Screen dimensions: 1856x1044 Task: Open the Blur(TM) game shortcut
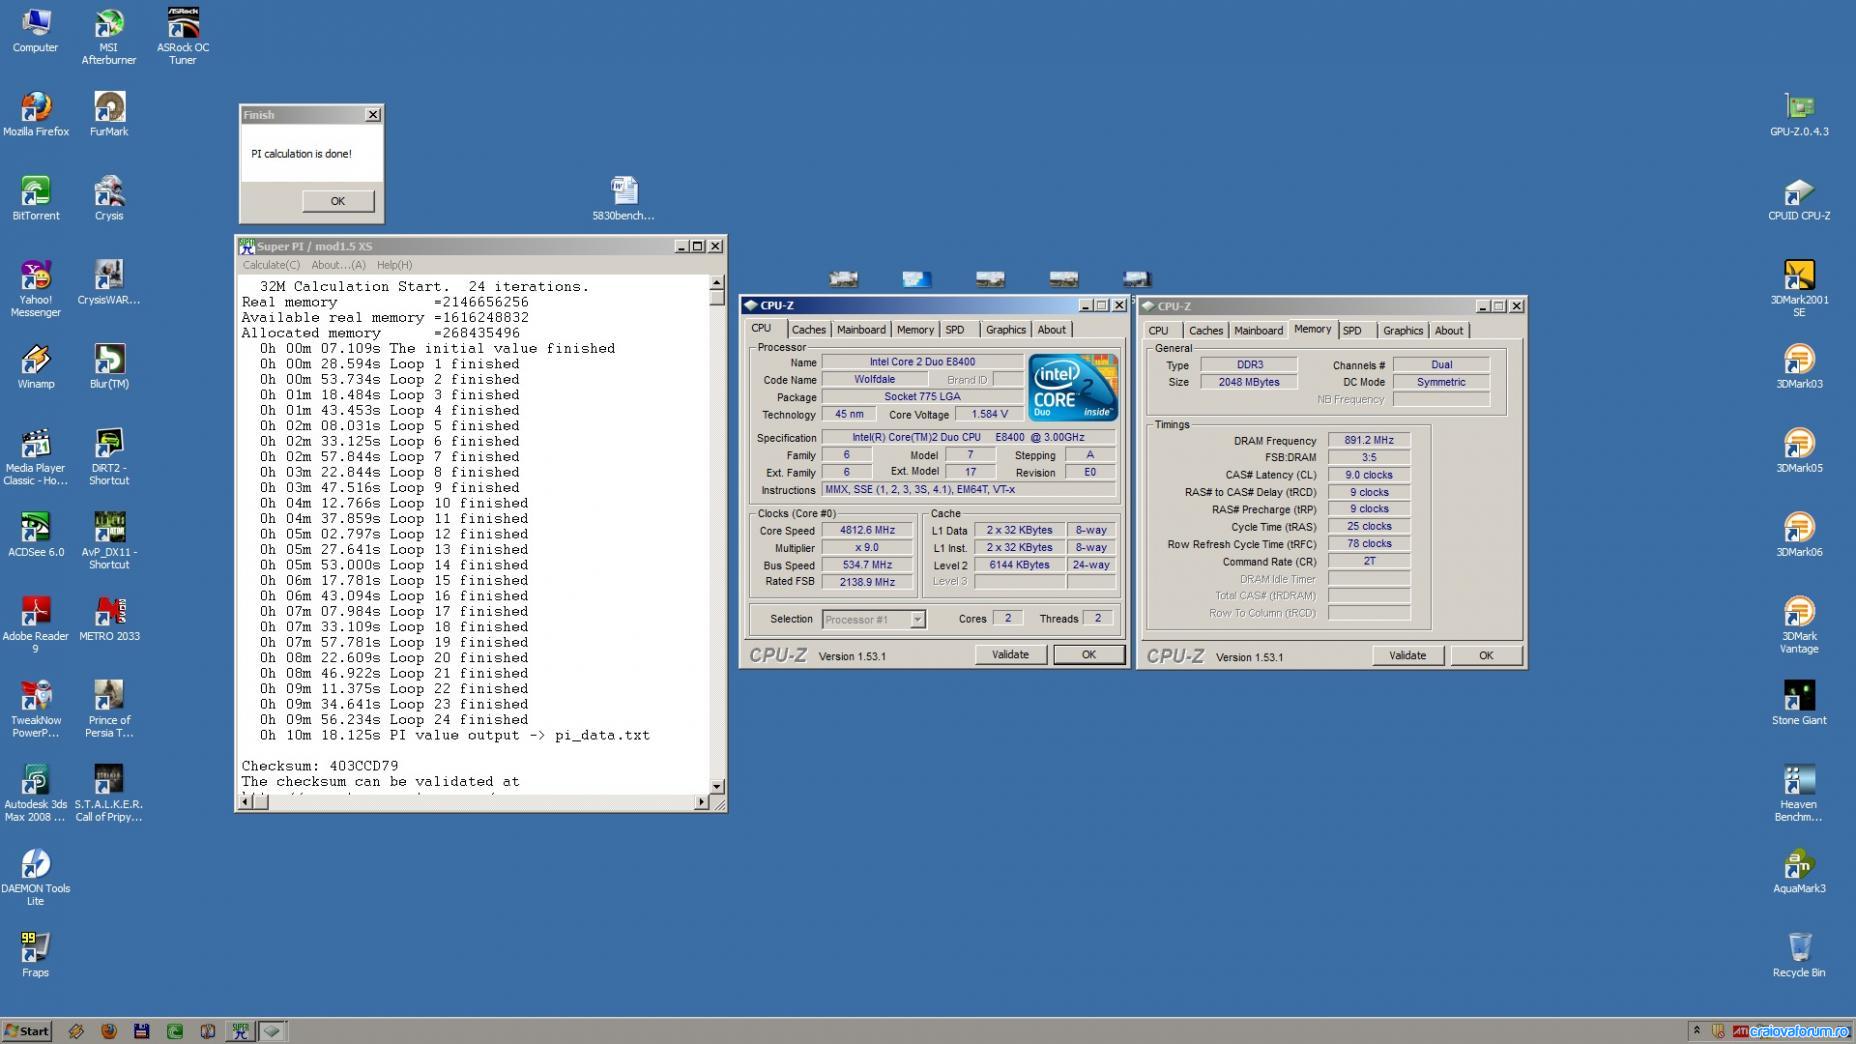click(109, 366)
